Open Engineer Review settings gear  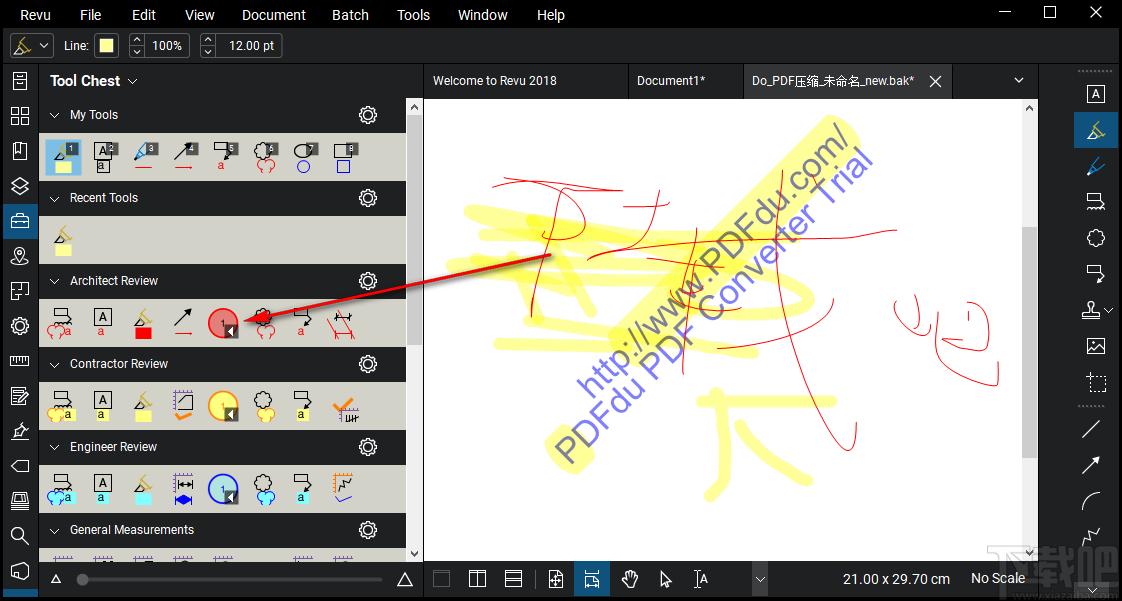point(368,447)
